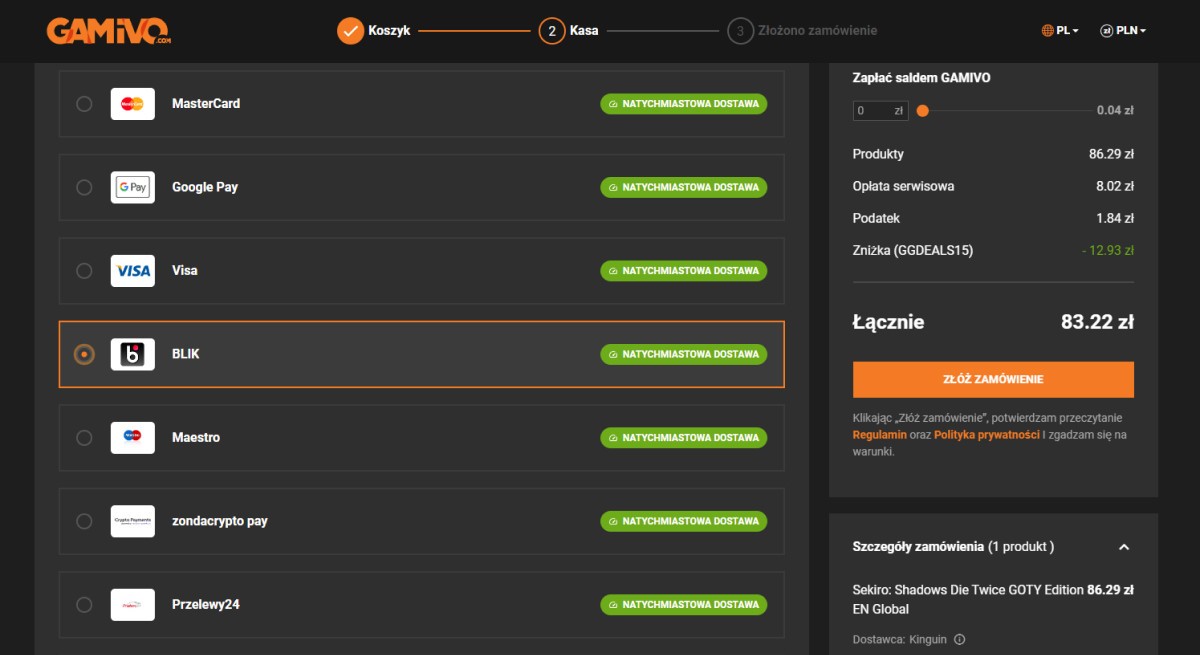Collapse the Szczegóły zamówienia section

coord(1124,547)
